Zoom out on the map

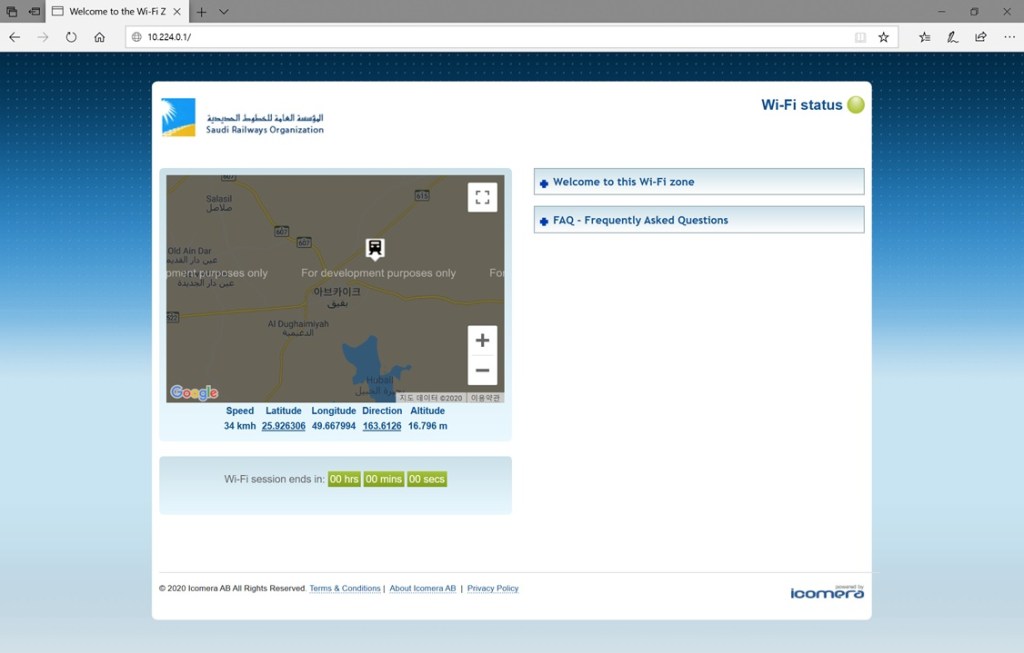point(482,370)
